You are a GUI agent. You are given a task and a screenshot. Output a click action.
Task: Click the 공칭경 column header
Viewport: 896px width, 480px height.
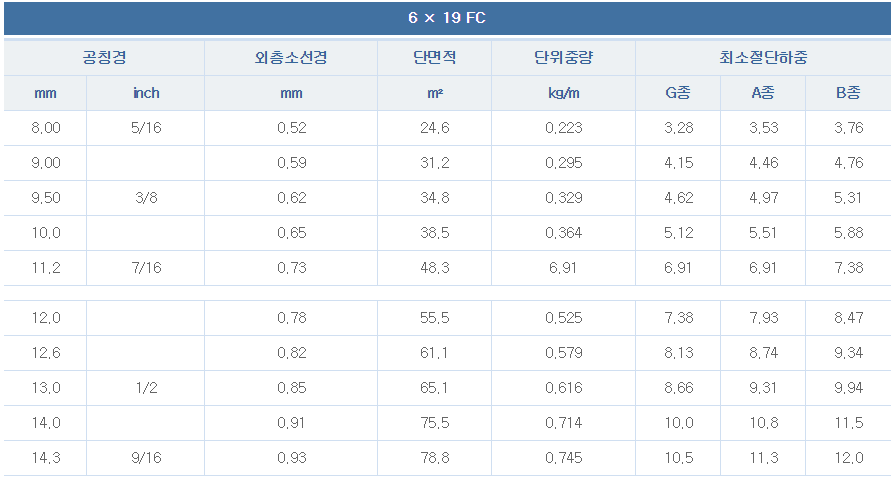point(104,58)
